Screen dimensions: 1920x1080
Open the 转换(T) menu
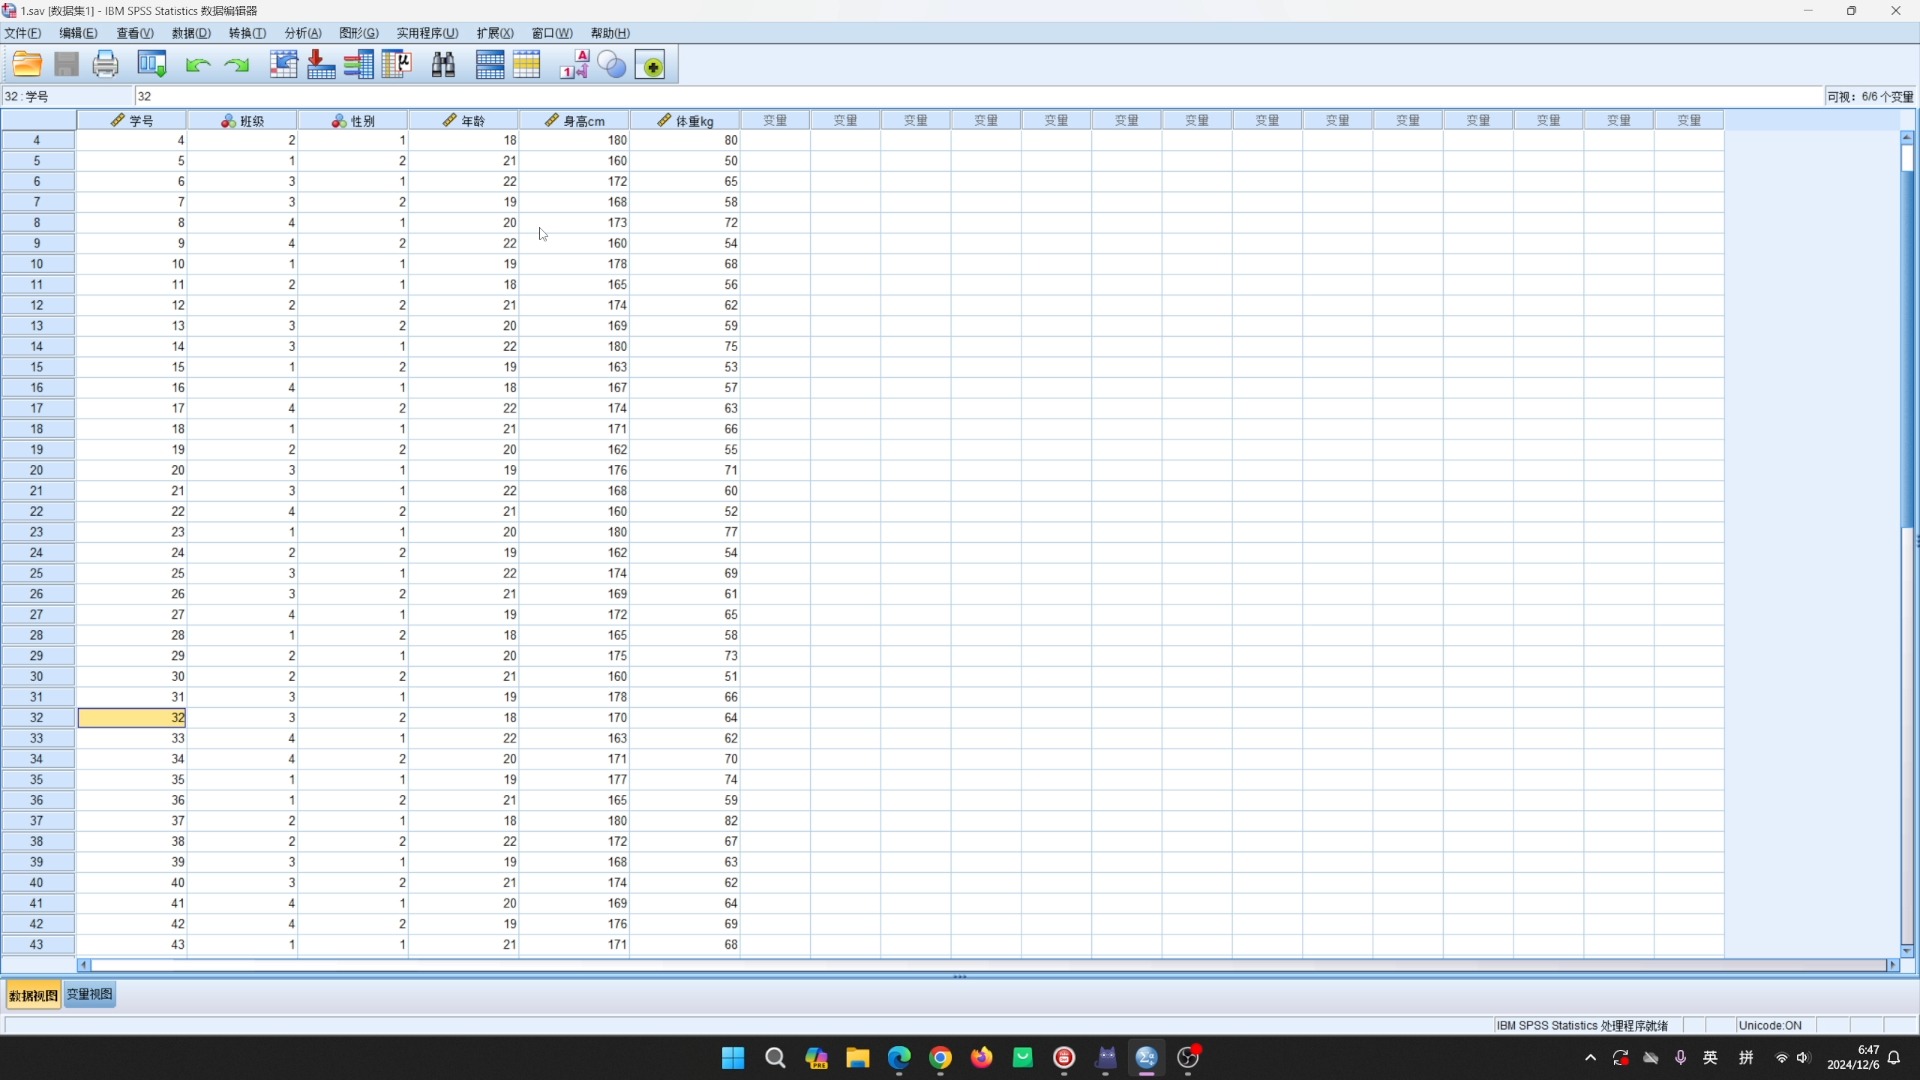[x=248, y=33]
